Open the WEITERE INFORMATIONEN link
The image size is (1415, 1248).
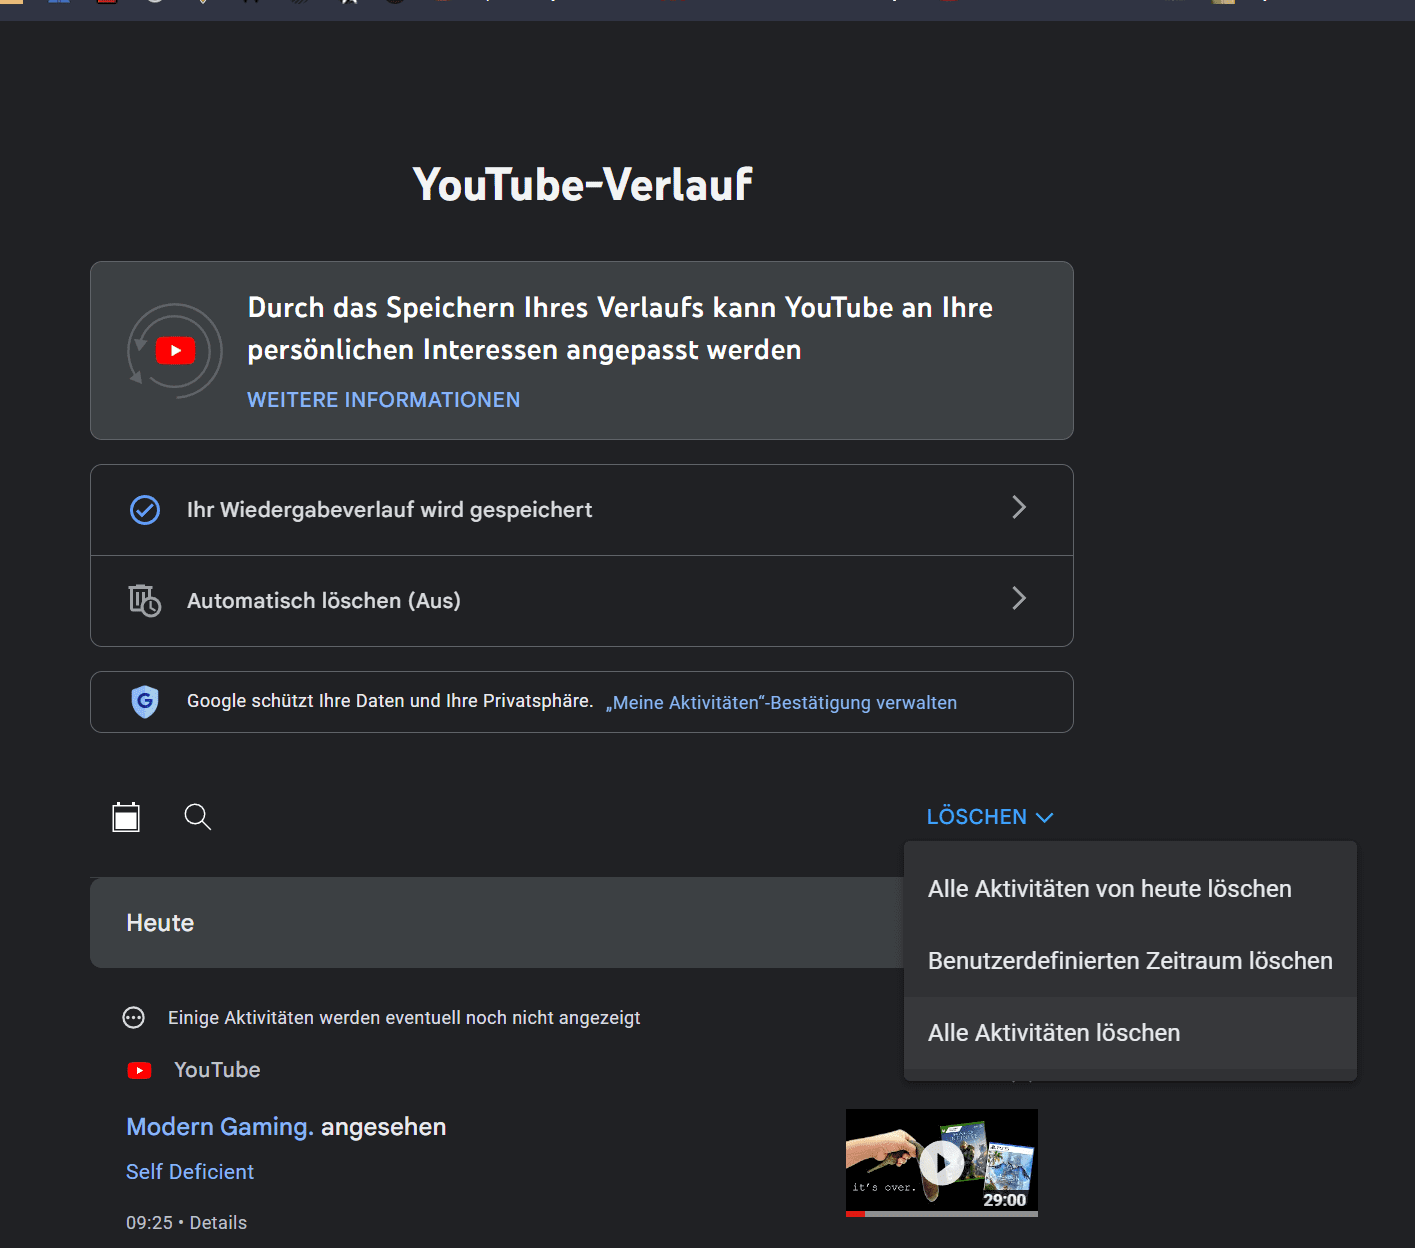384,400
